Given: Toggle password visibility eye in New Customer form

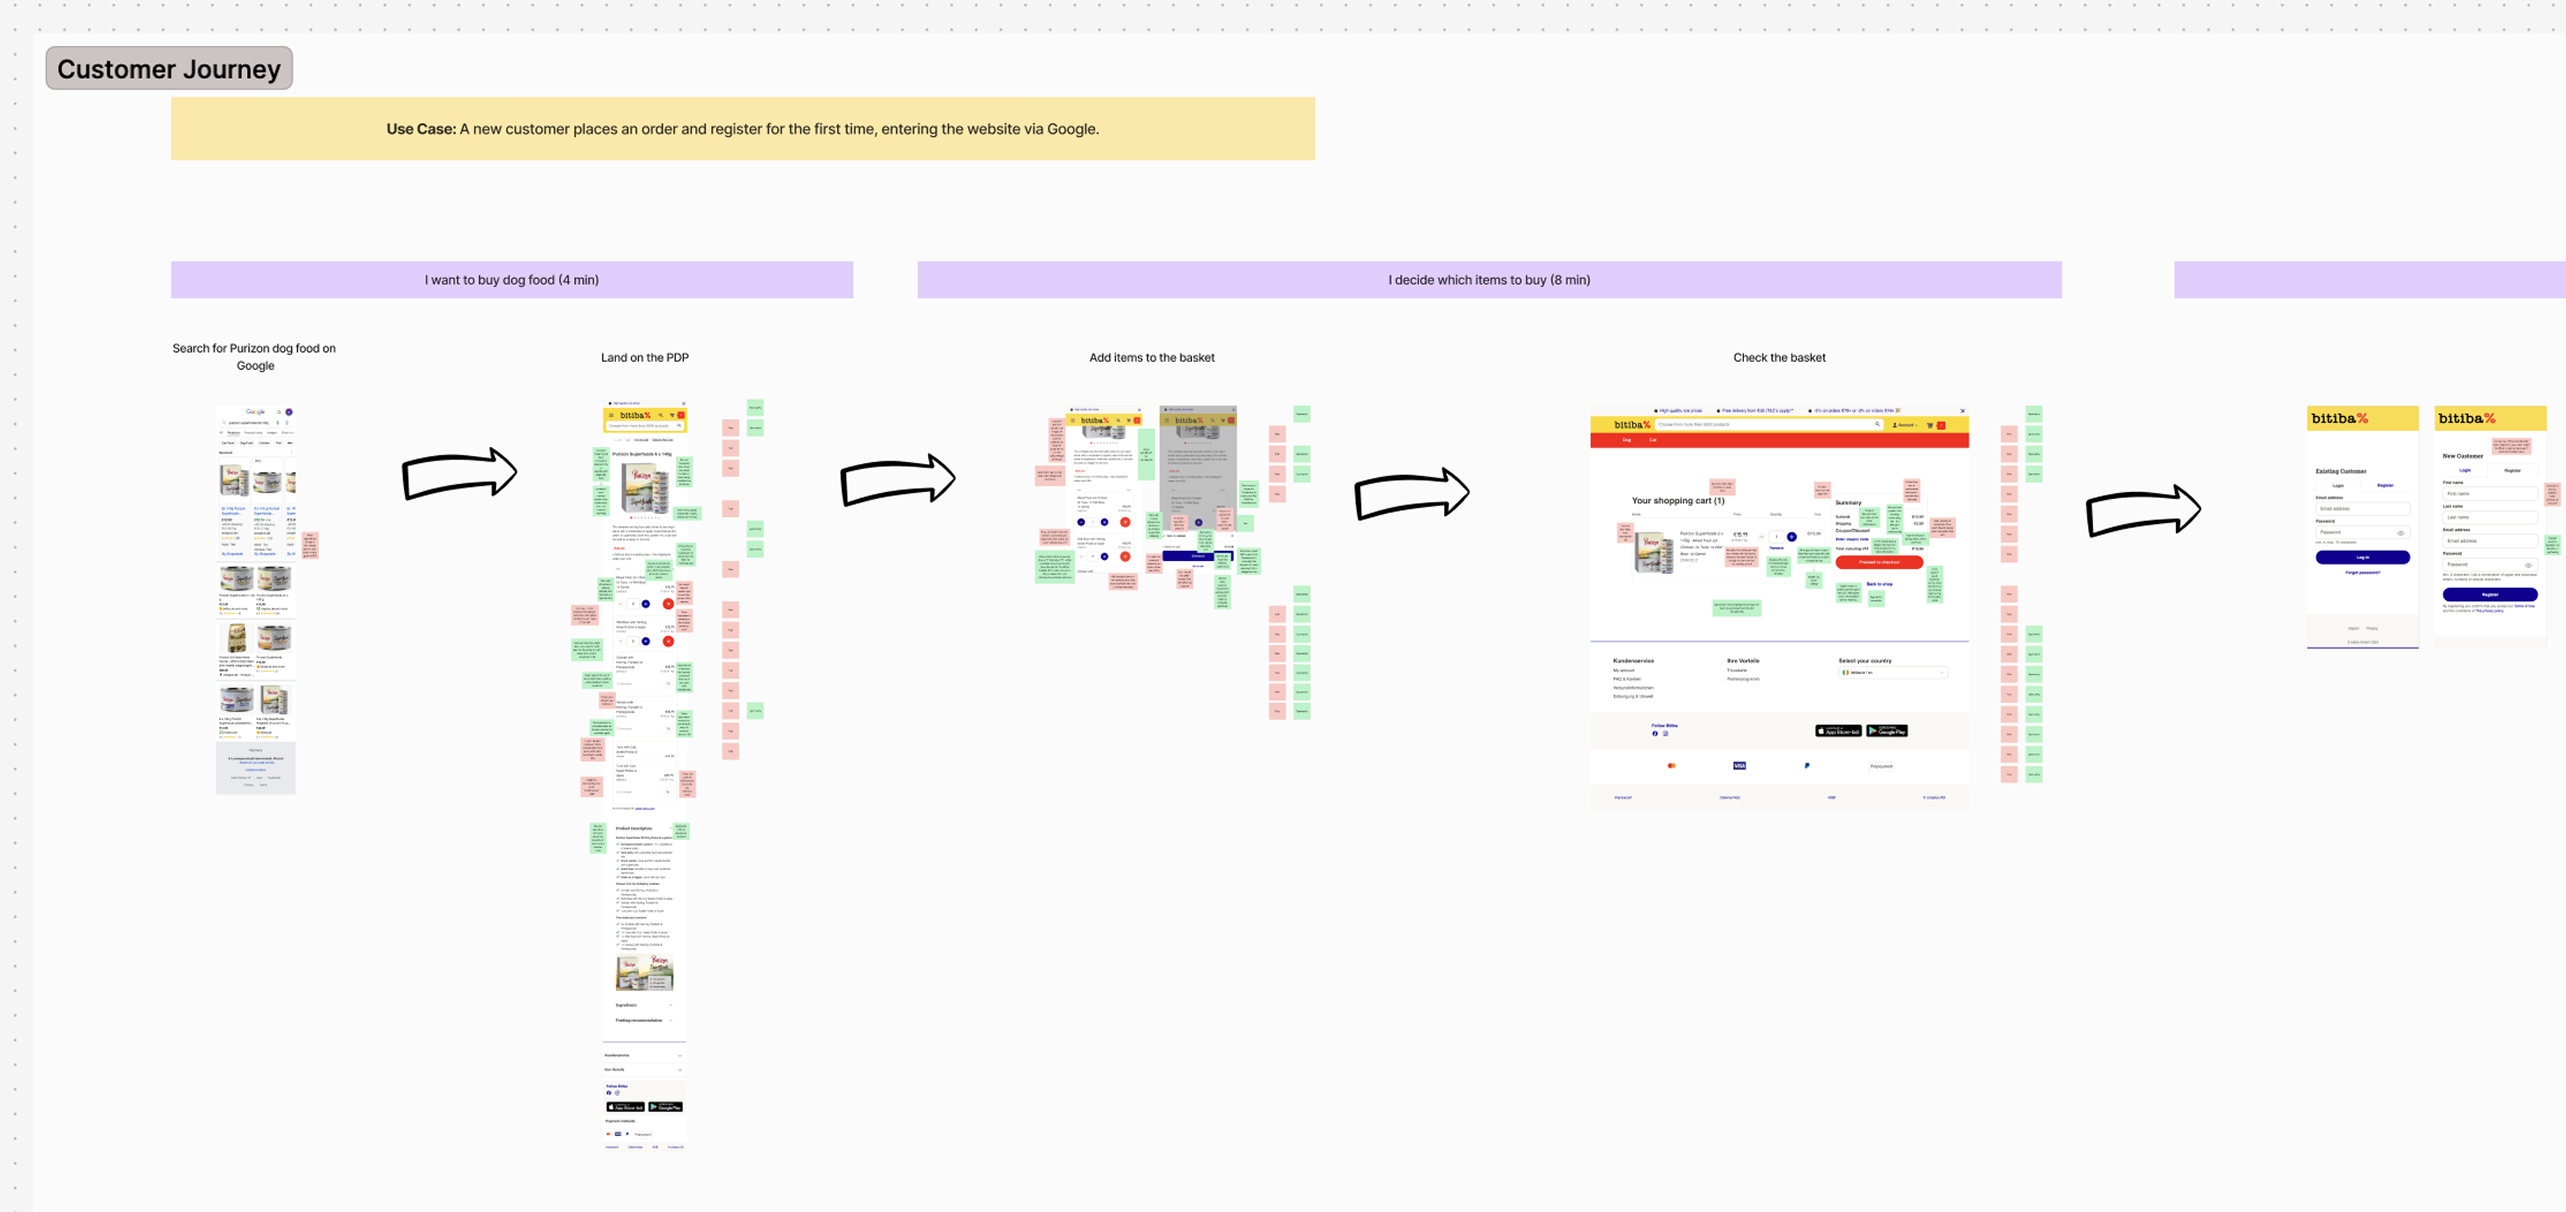Looking at the screenshot, I should click(2528, 565).
